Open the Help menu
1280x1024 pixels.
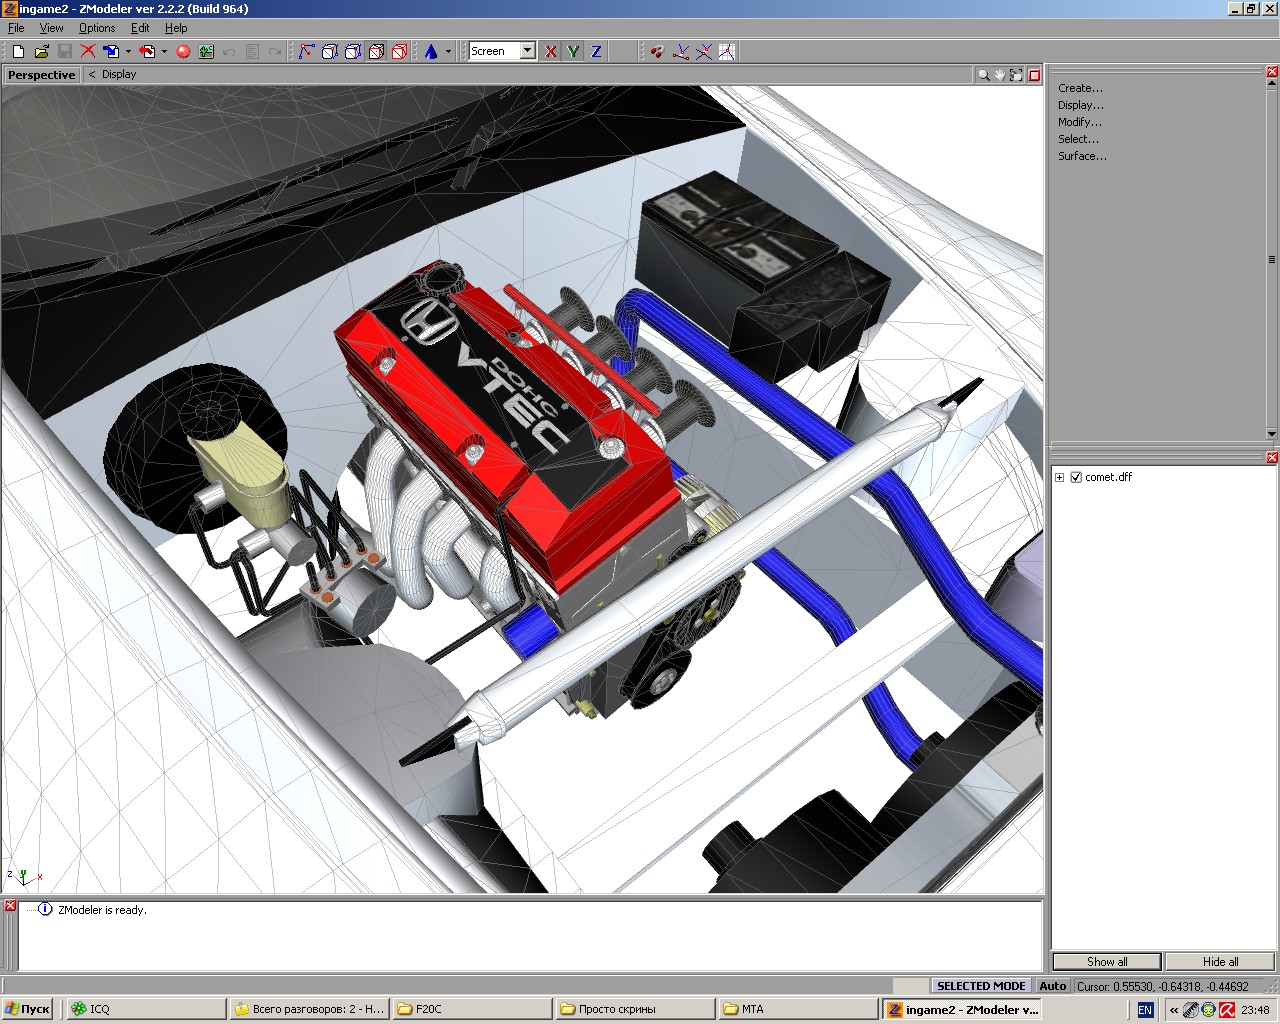(x=176, y=28)
